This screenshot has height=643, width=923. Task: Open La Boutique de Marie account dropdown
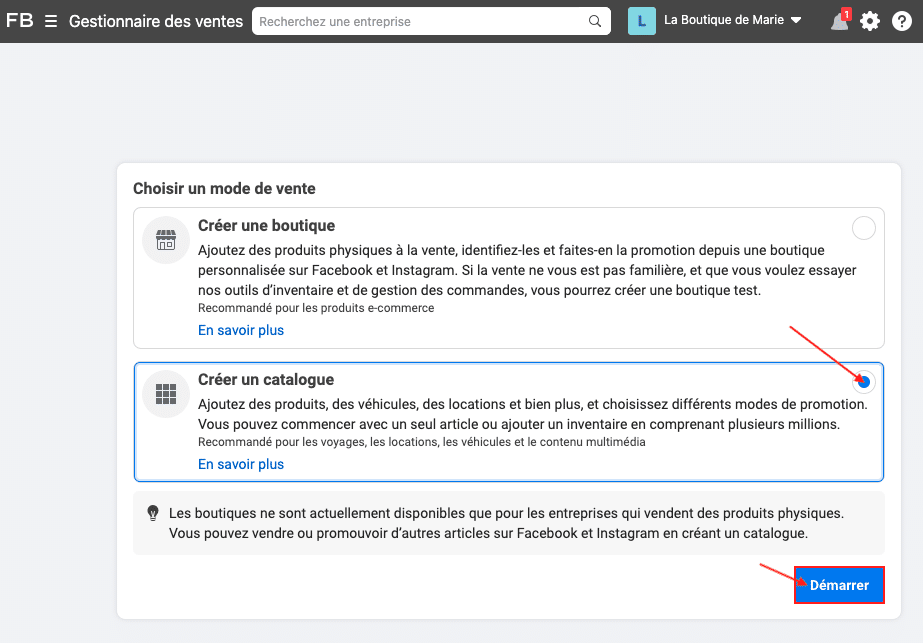727,18
